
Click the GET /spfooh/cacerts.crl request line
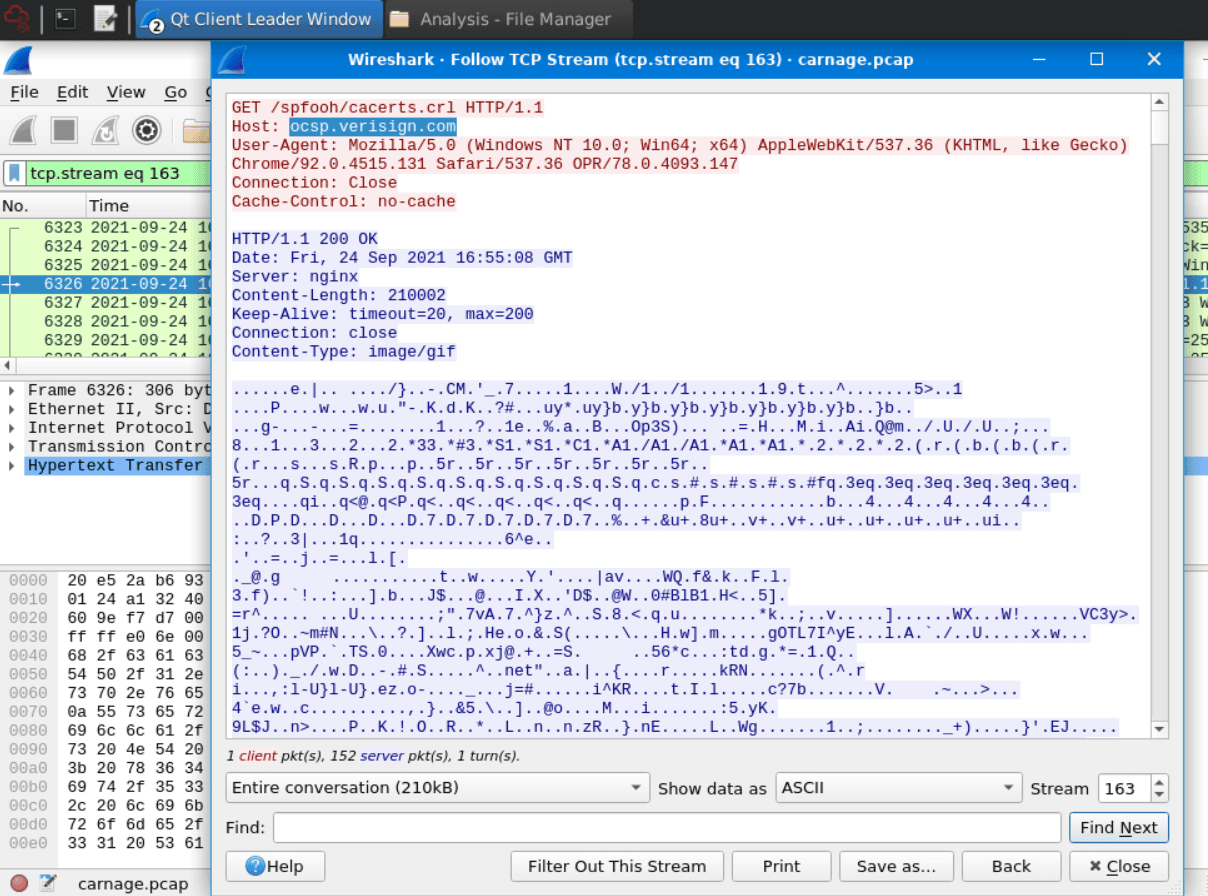tap(390, 108)
